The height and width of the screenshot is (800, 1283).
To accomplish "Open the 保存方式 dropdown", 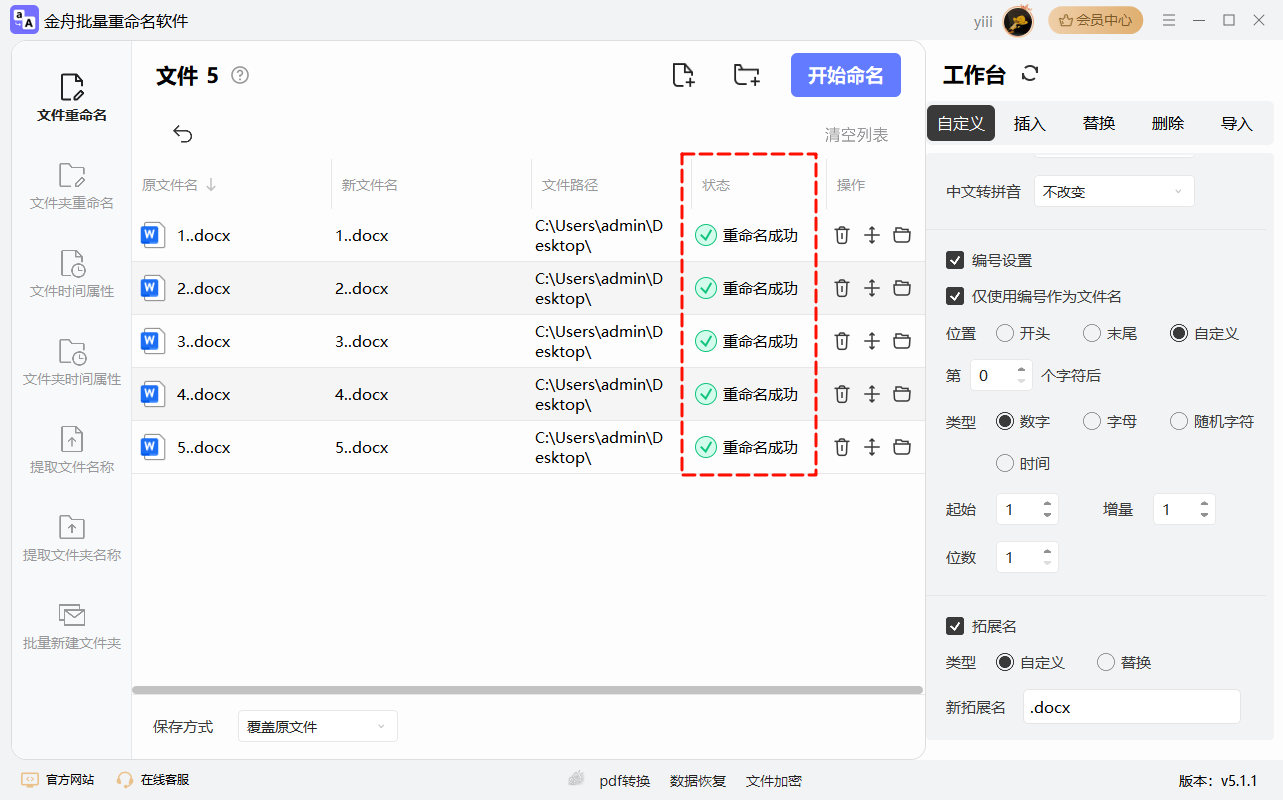I will click(317, 725).
